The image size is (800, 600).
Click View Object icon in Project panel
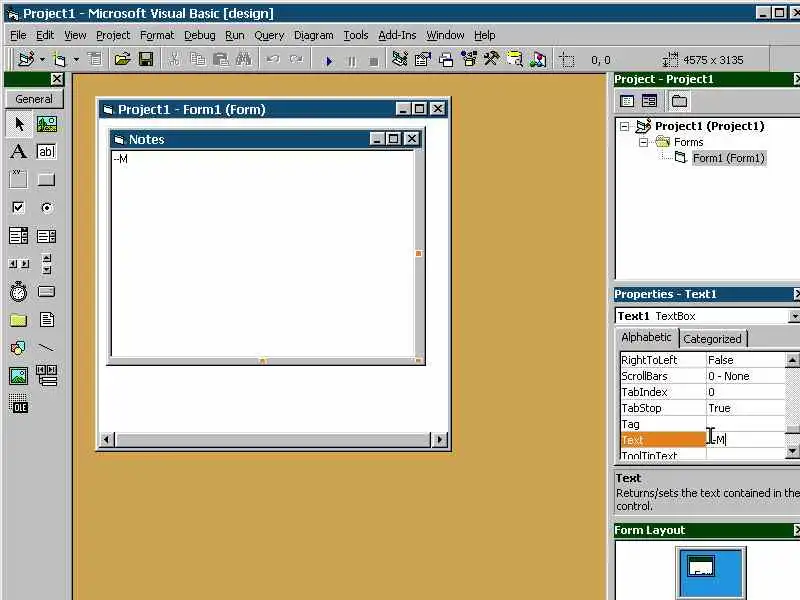pos(649,101)
